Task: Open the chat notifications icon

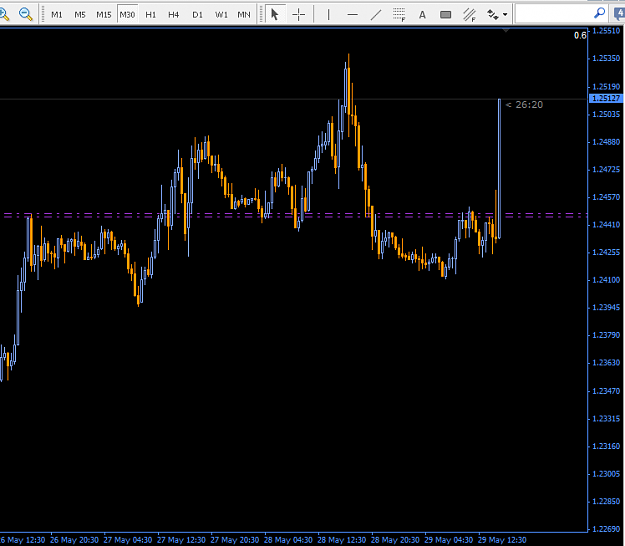Action: 620,14
